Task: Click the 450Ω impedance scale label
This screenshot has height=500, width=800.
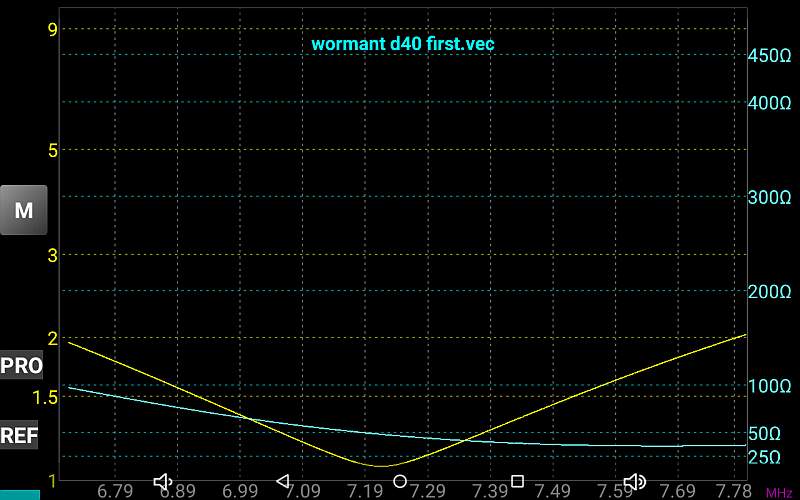Action: pyautogui.click(x=770, y=56)
